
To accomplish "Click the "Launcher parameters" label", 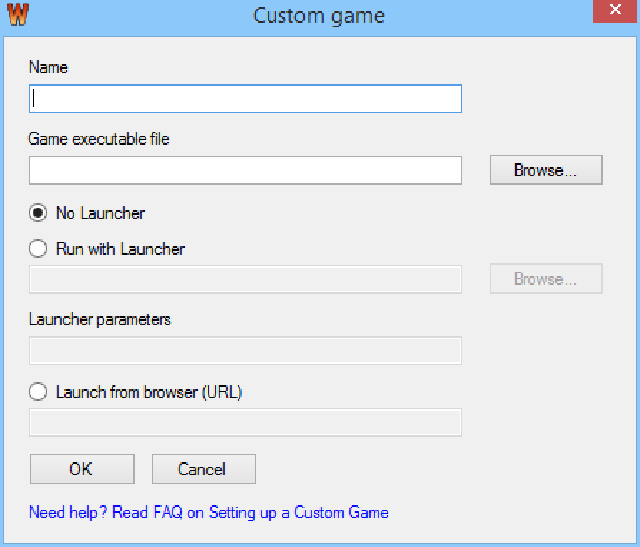I will point(100,320).
